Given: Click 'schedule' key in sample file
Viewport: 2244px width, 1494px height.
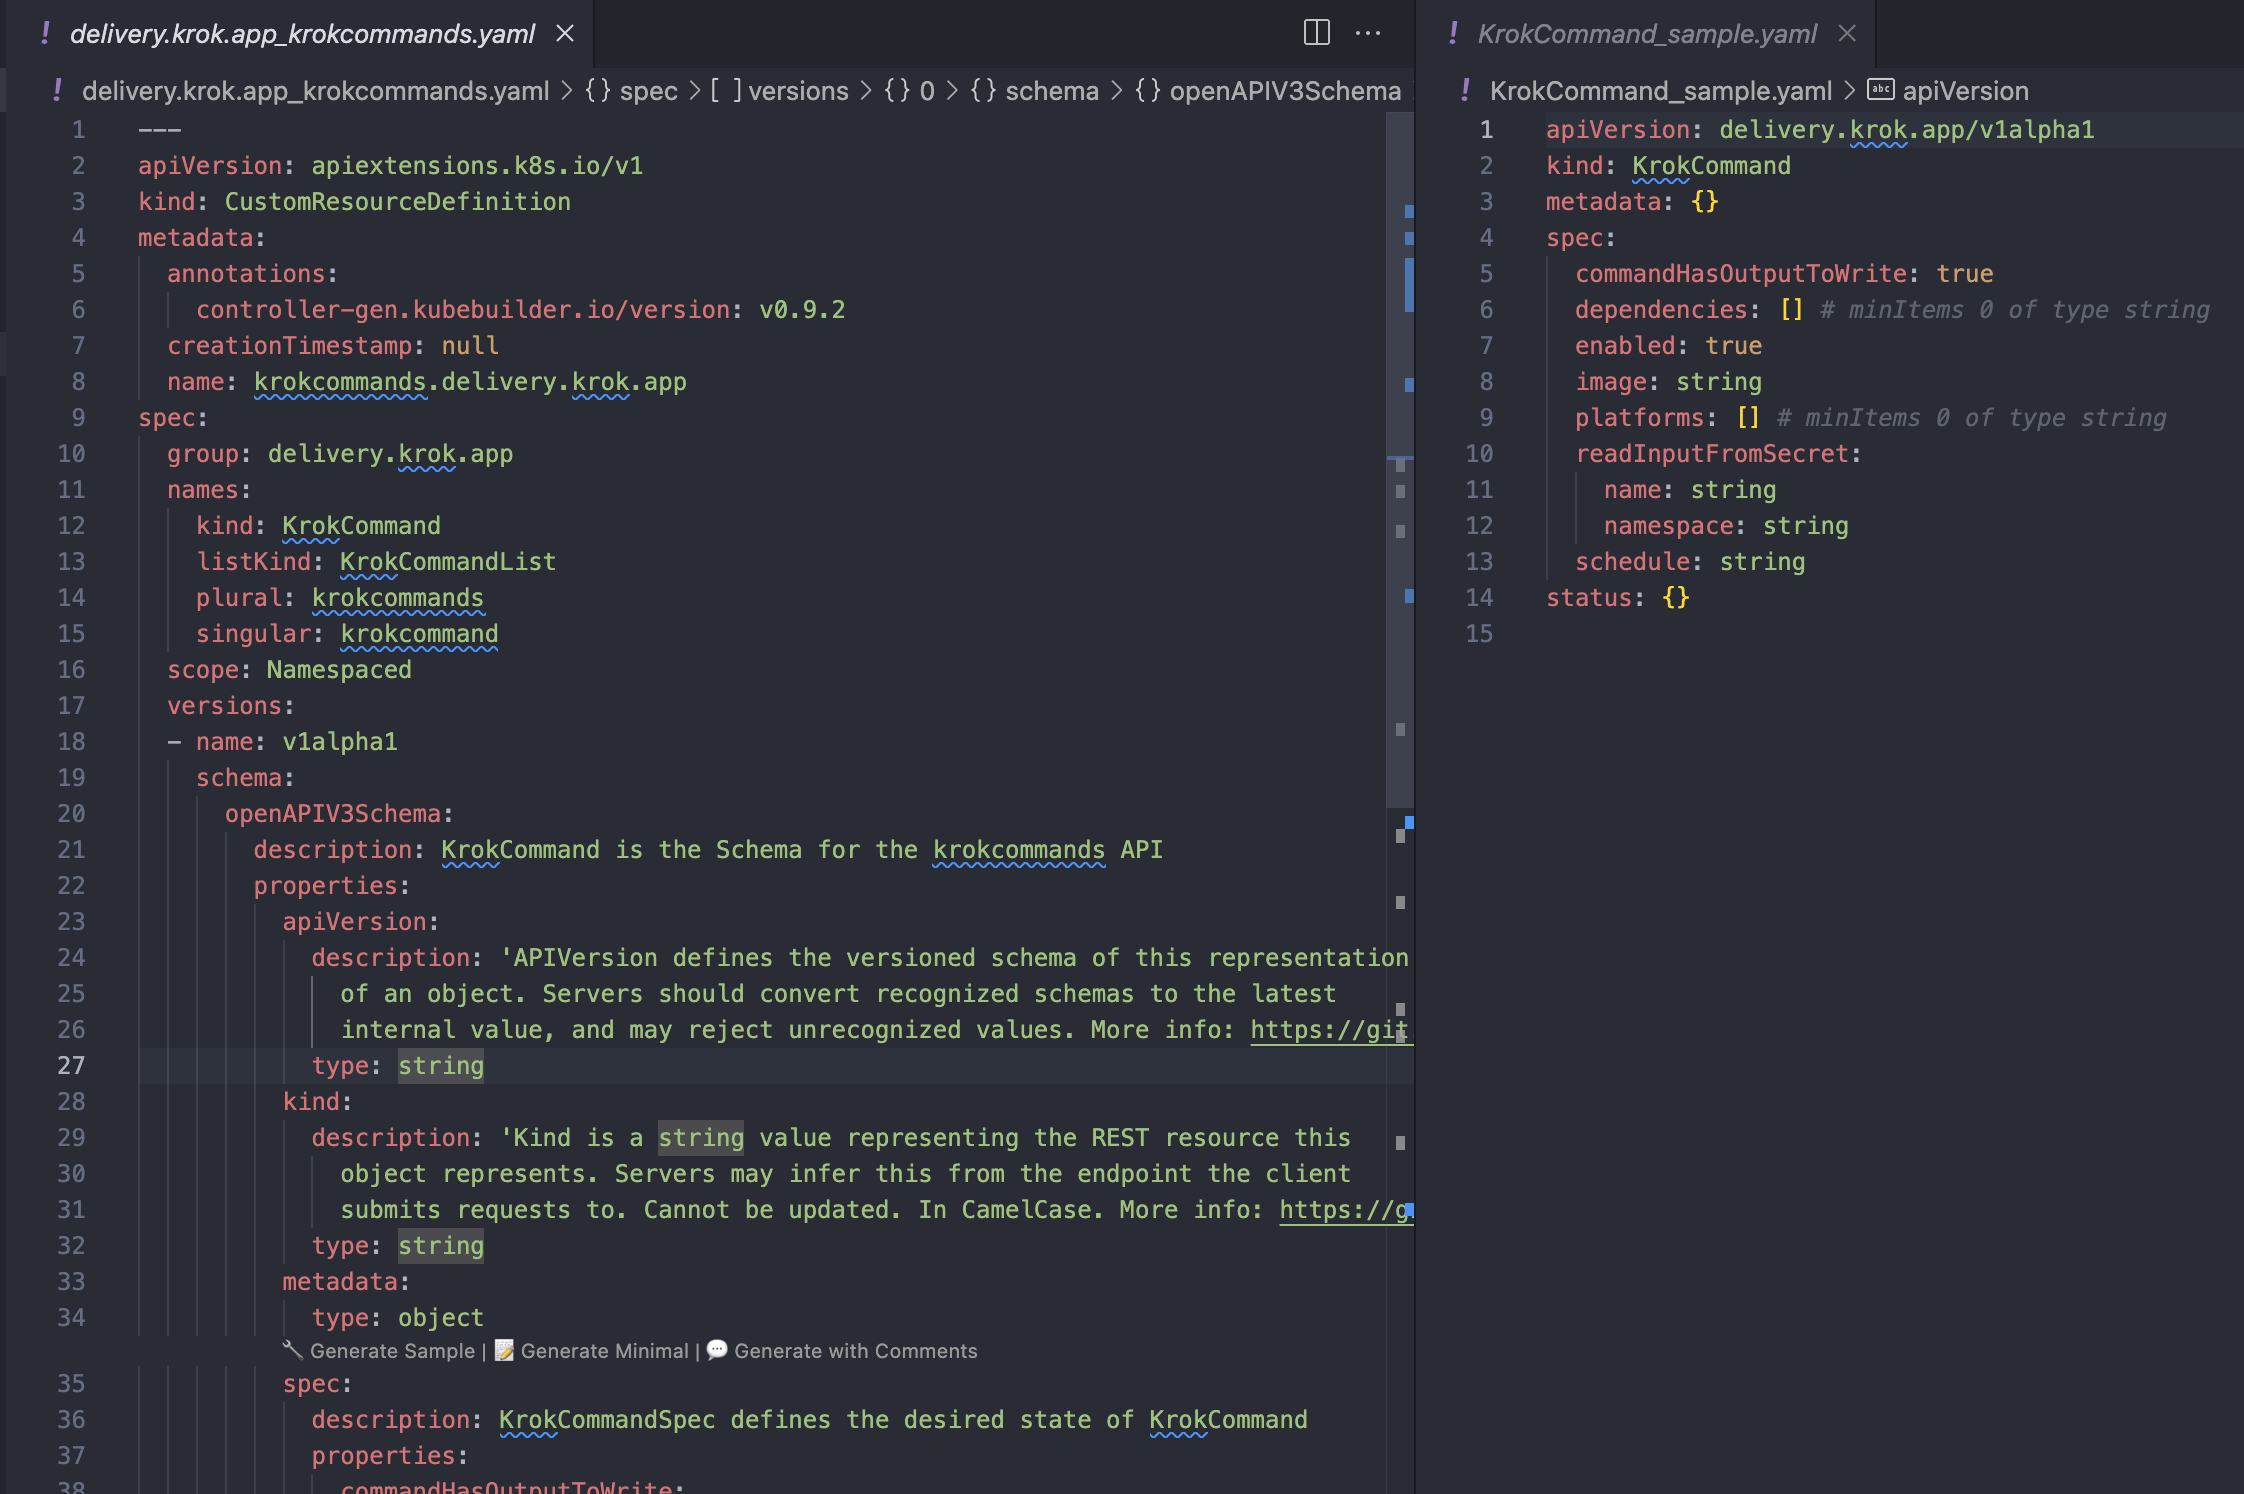Looking at the screenshot, I should 1632,562.
